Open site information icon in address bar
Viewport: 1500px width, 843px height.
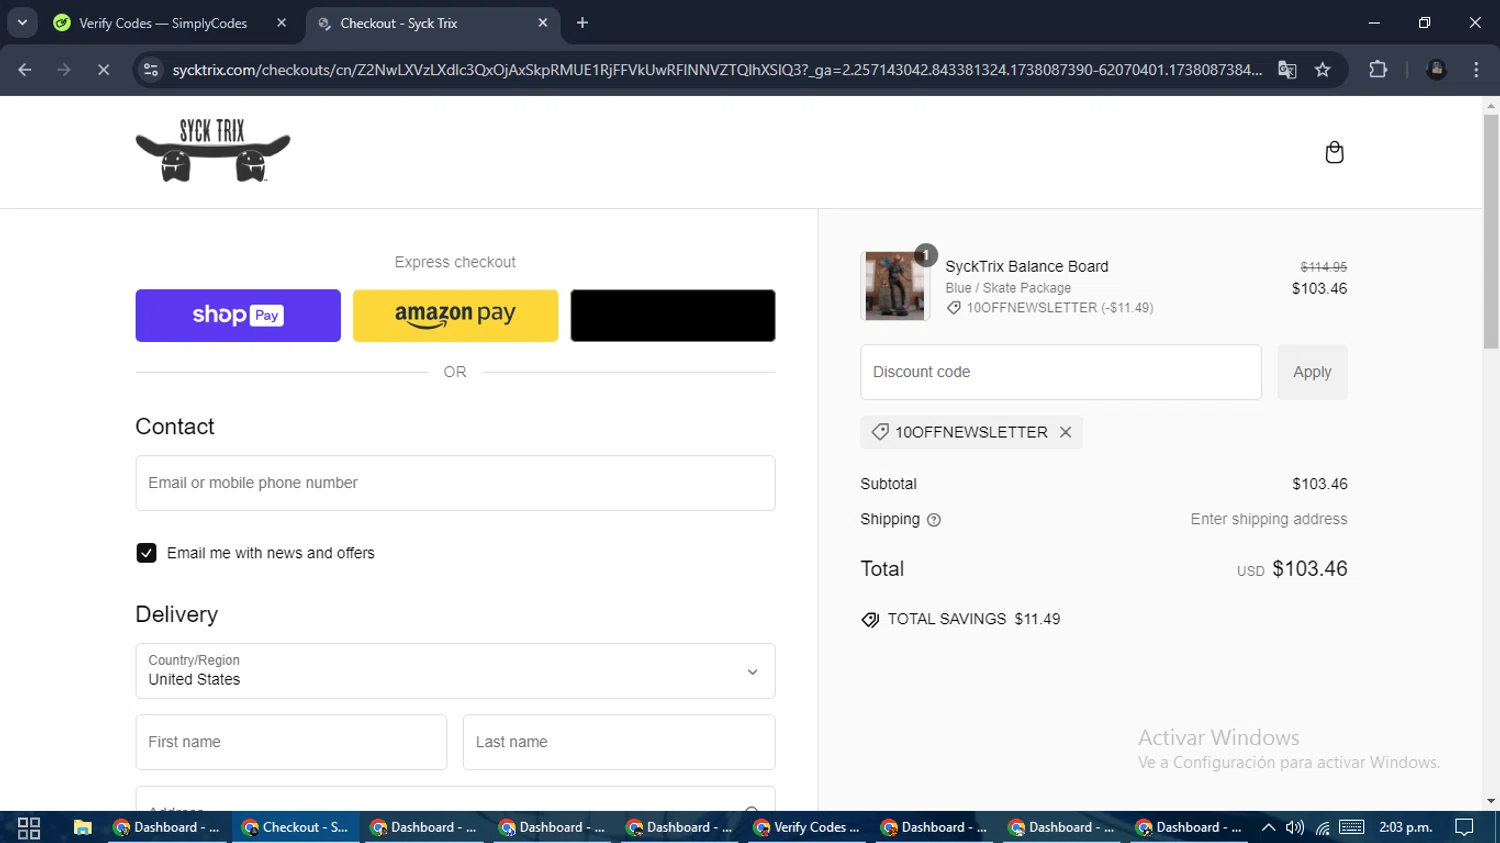click(151, 69)
